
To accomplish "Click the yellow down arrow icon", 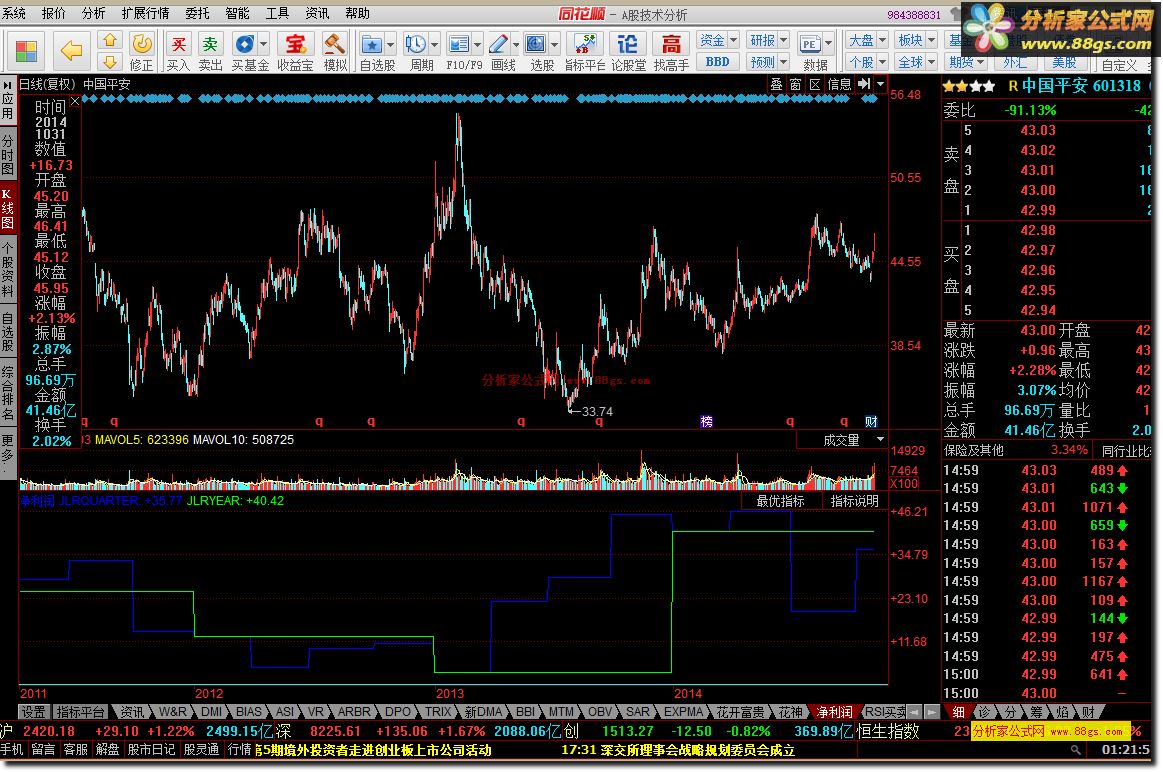I will [x=110, y=62].
